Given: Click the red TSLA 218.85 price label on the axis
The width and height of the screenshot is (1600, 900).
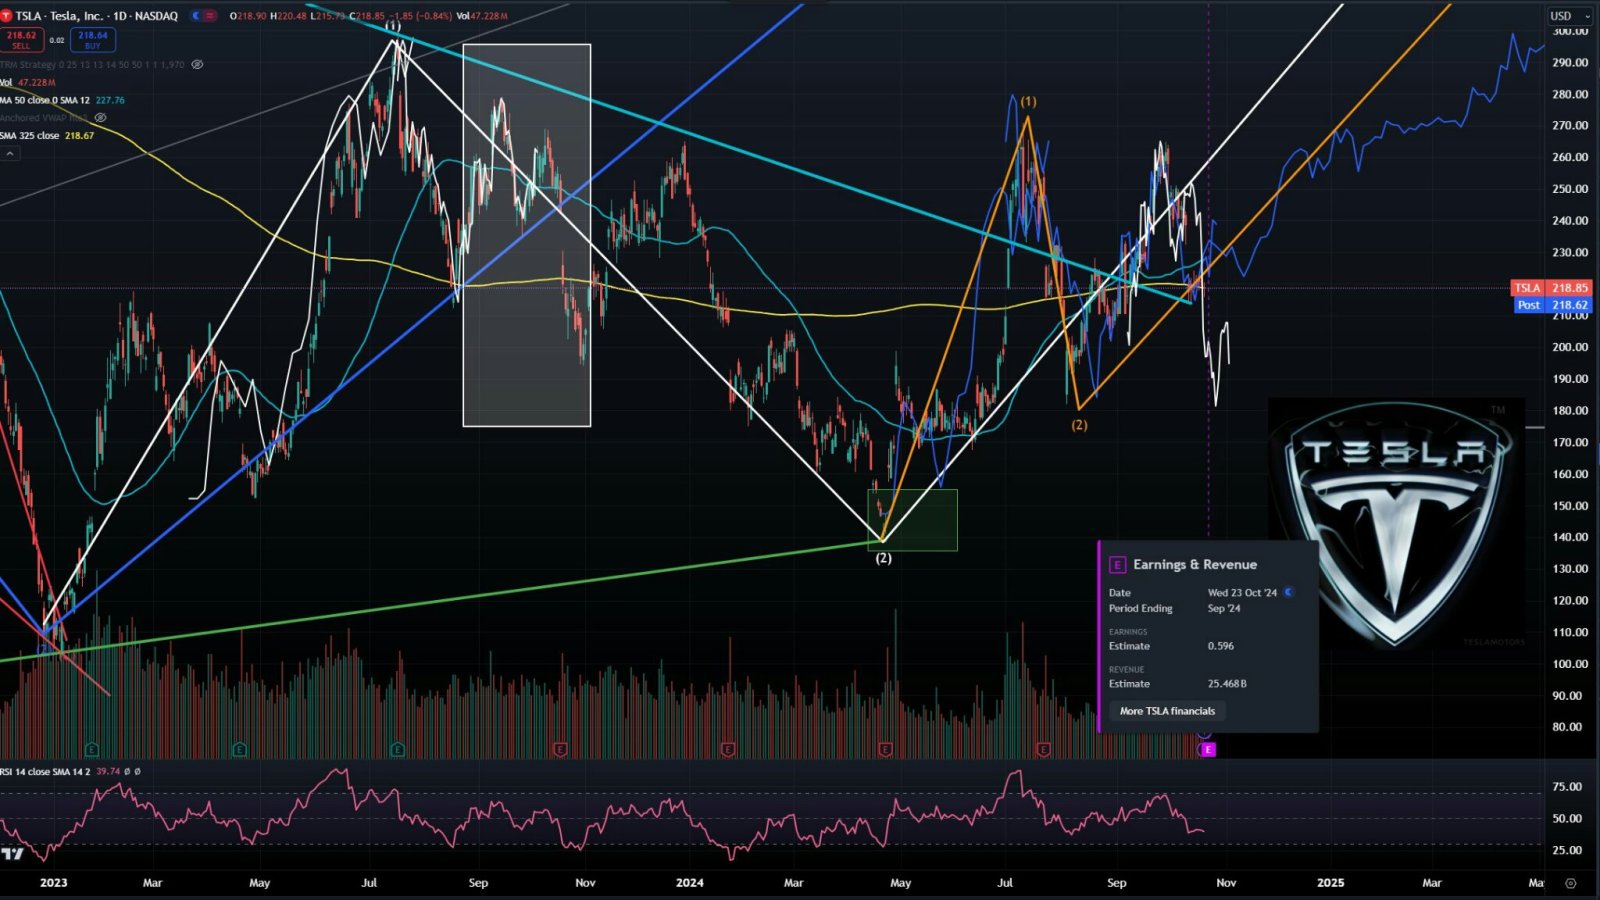Looking at the screenshot, I should 1550,288.
